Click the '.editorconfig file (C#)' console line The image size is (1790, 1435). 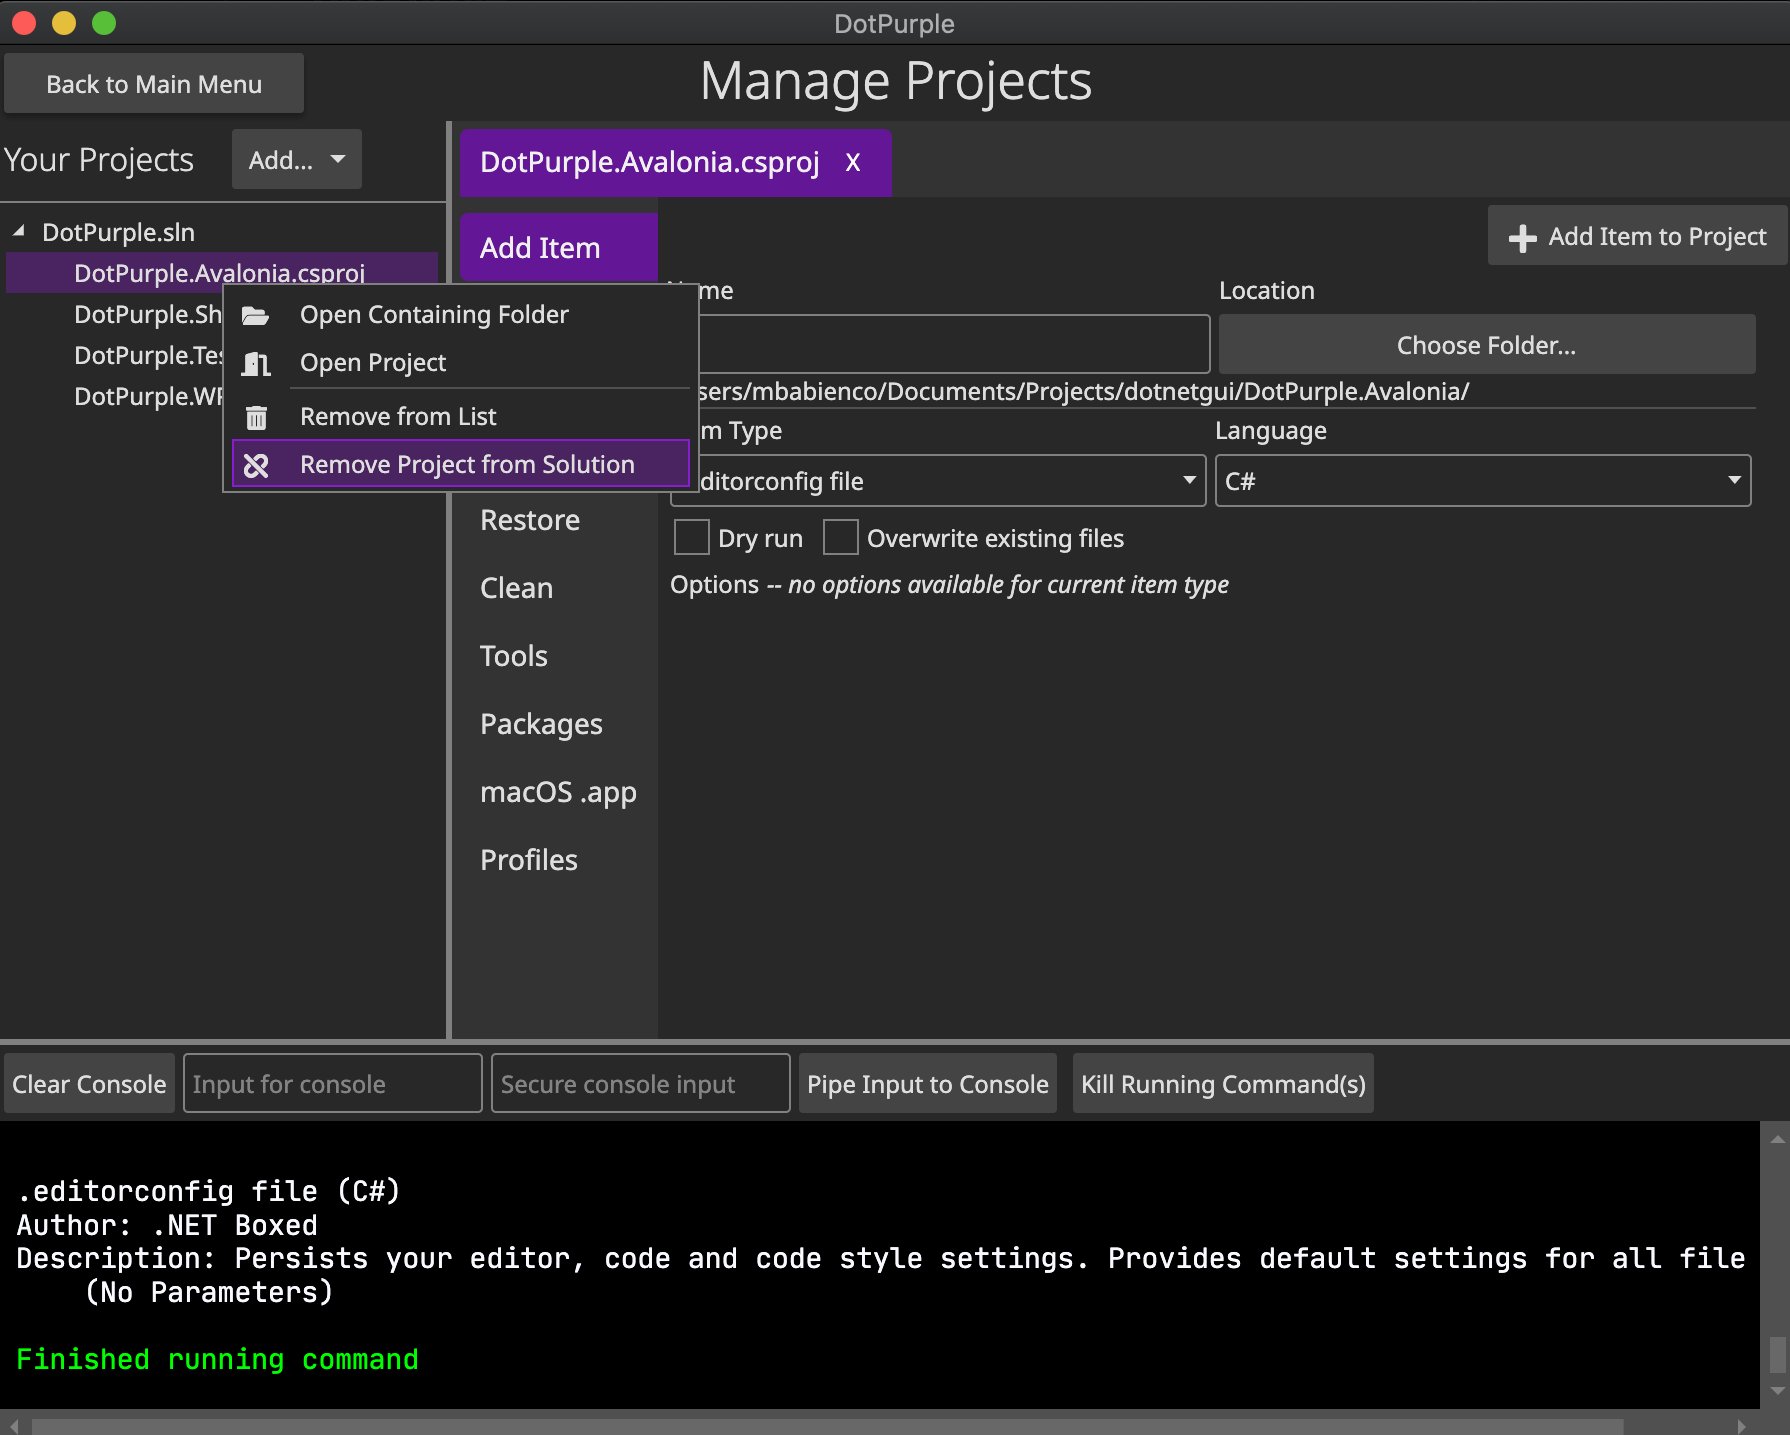(209, 1191)
